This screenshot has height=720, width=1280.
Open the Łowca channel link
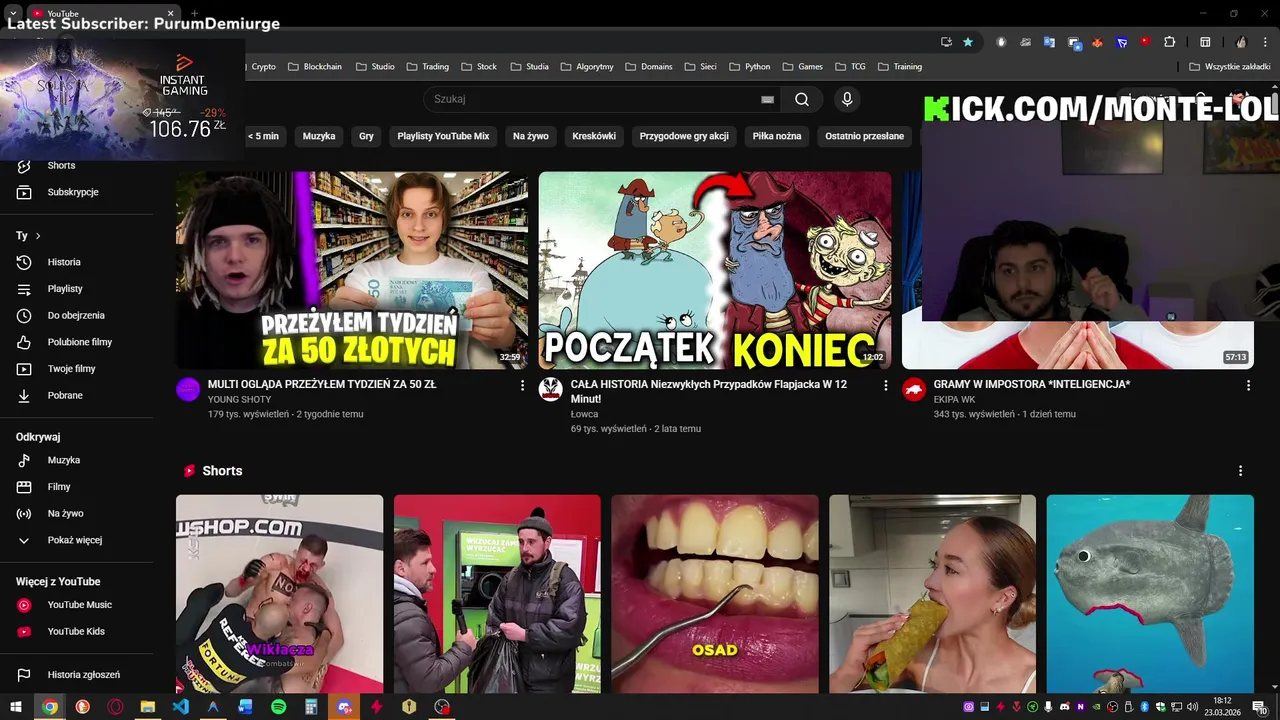pyautogui.click(x=585, y=414)
